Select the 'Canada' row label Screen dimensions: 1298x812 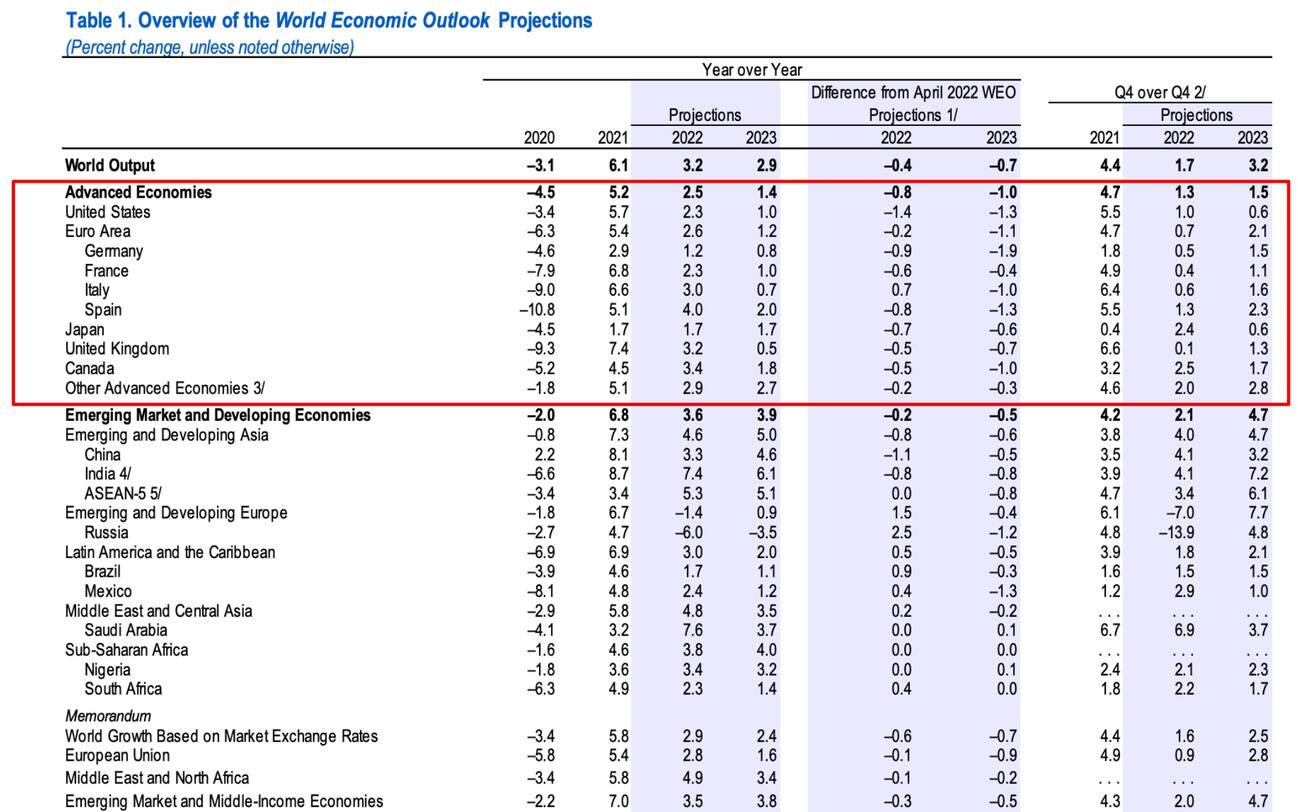89,368
